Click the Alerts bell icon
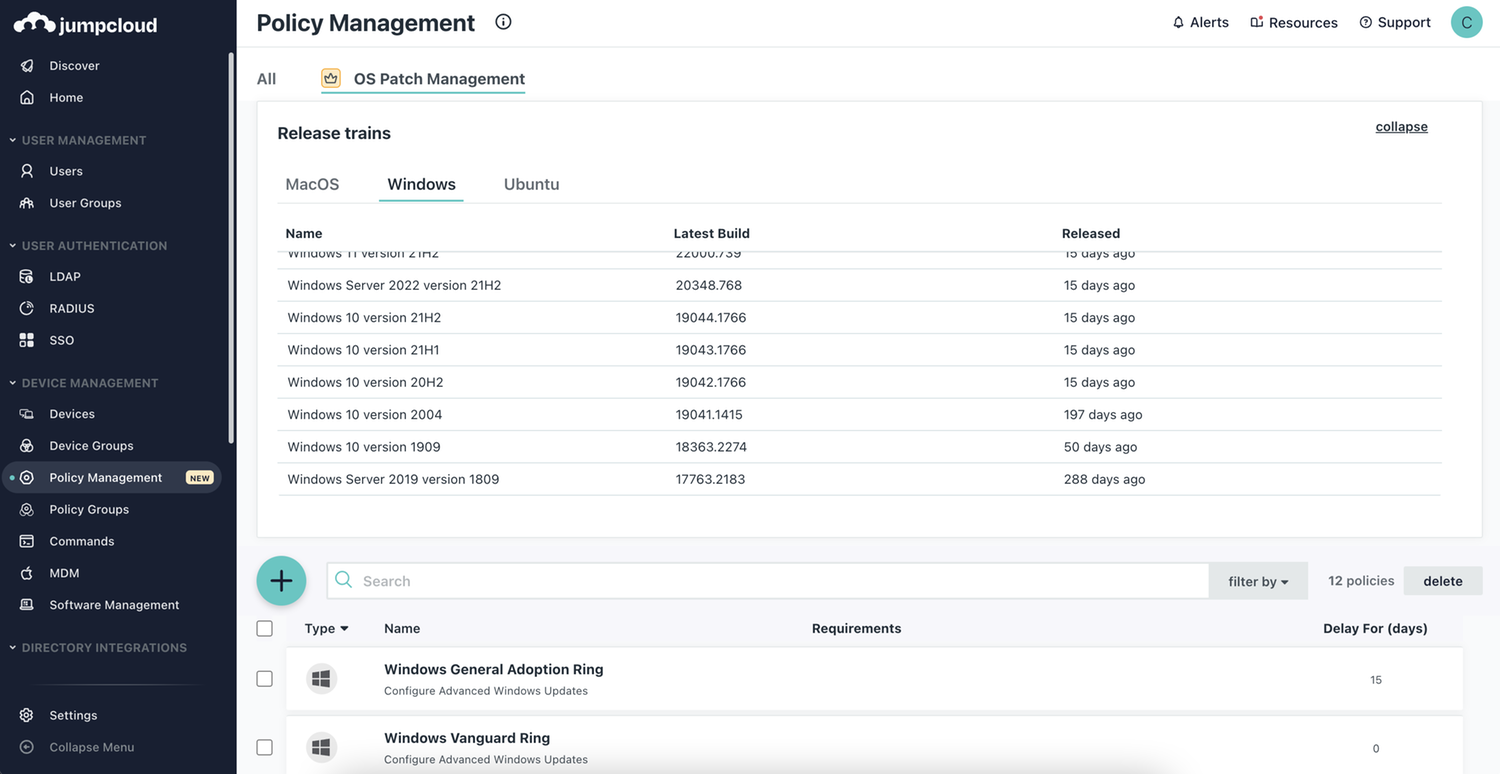This screenshot has width=1500, height=774. point(1178,22)
